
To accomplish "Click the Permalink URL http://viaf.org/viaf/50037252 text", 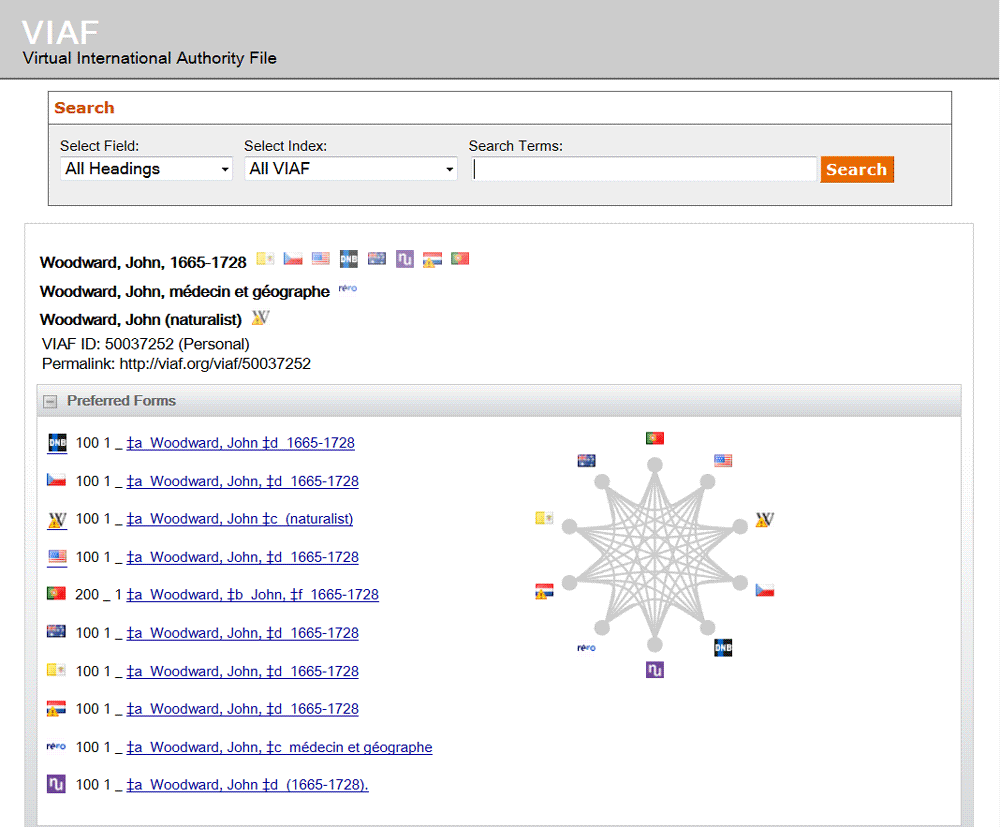I will pos(215,364).
